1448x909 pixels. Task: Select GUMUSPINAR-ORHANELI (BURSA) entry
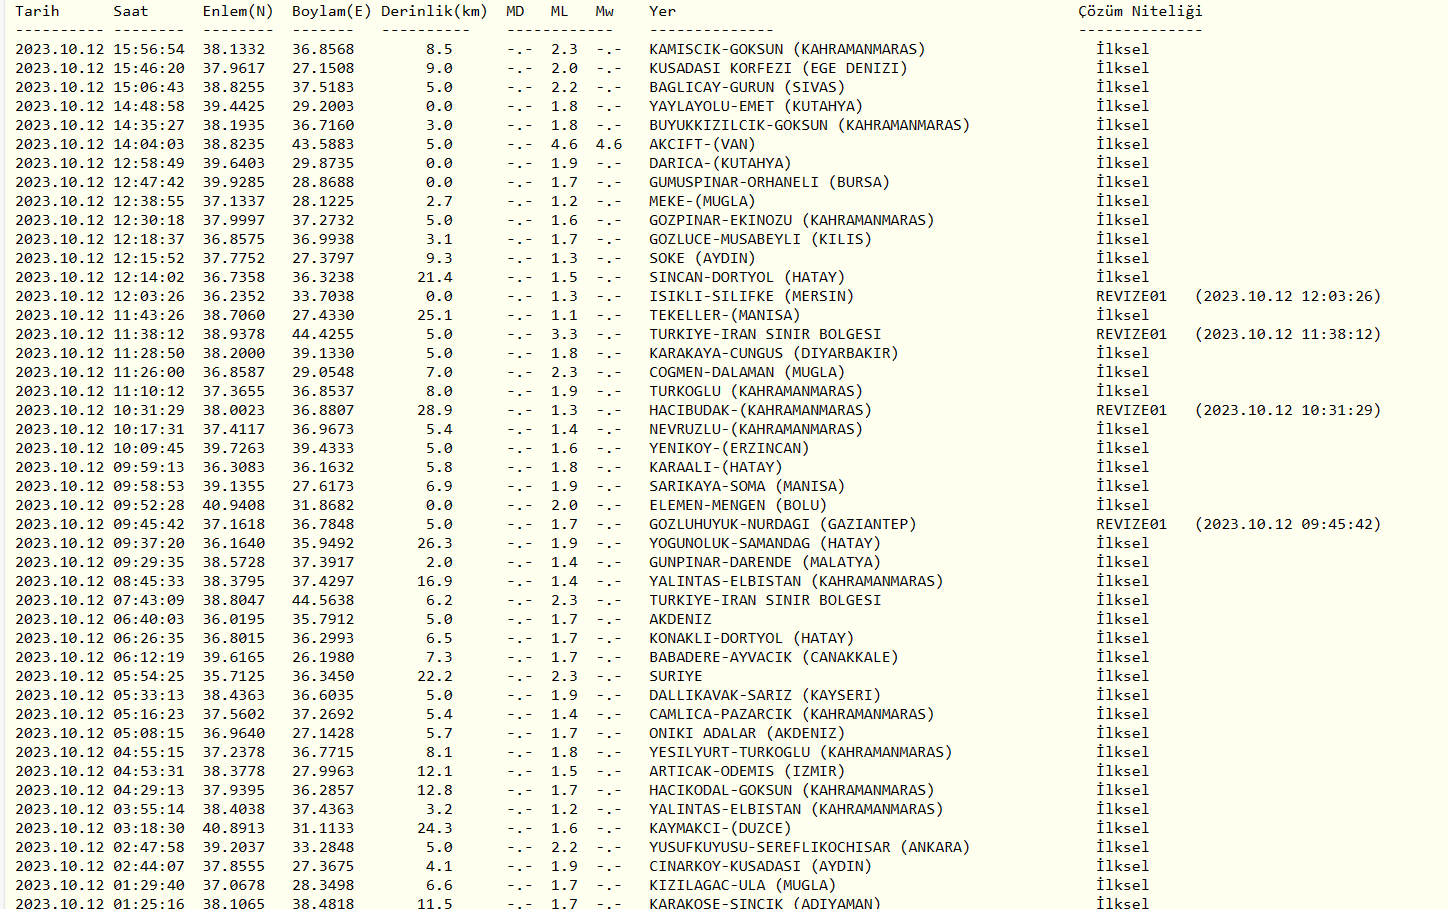pyautogui.click(x=769, y=182)
